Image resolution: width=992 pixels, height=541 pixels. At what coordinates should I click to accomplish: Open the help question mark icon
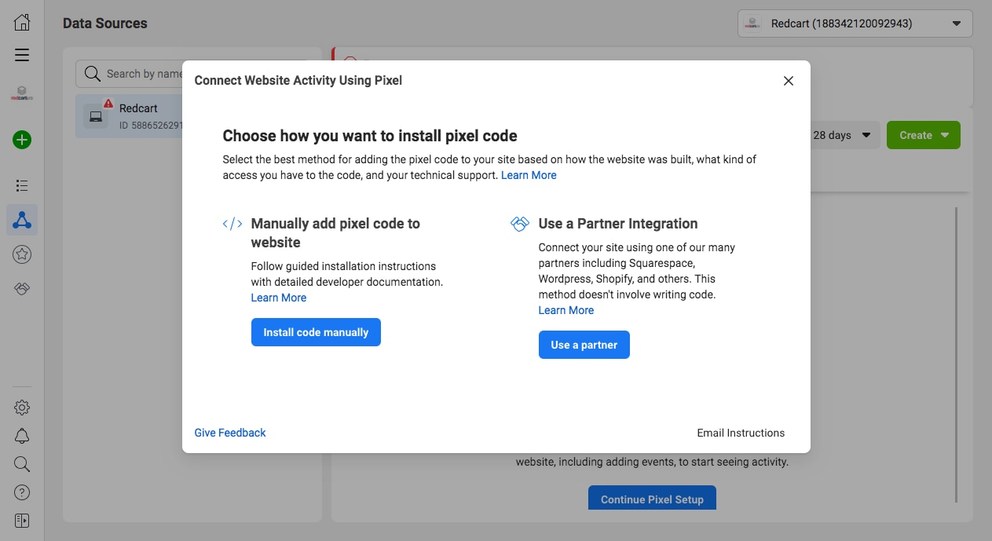[22, 492]
